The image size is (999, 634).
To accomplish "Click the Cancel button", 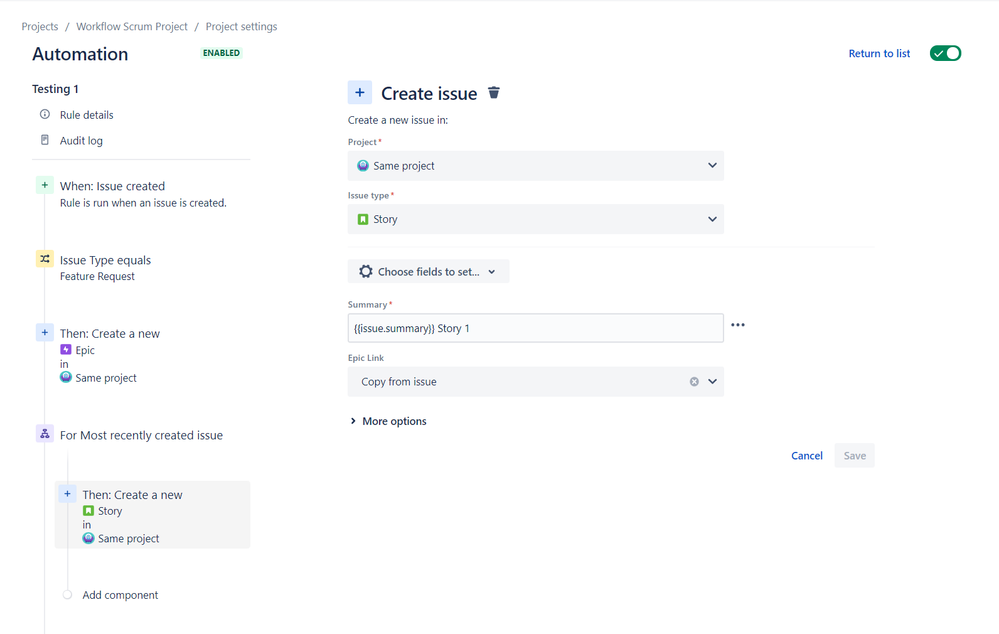I will pos(807,456).
